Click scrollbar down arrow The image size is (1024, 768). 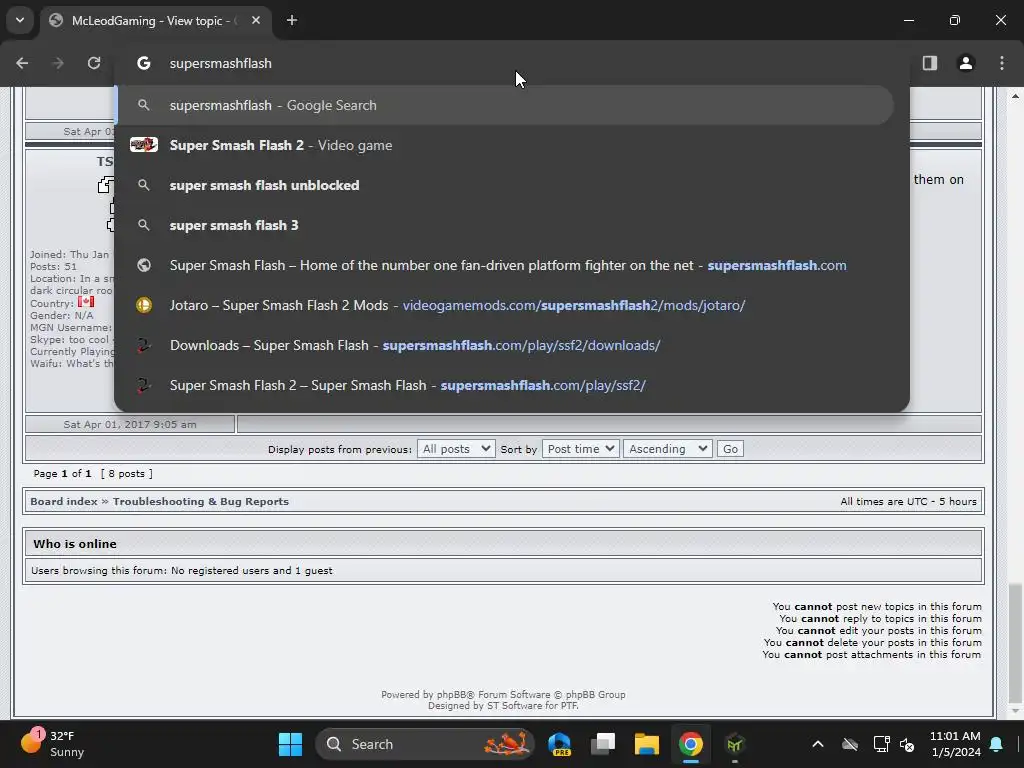point(1015,711)
